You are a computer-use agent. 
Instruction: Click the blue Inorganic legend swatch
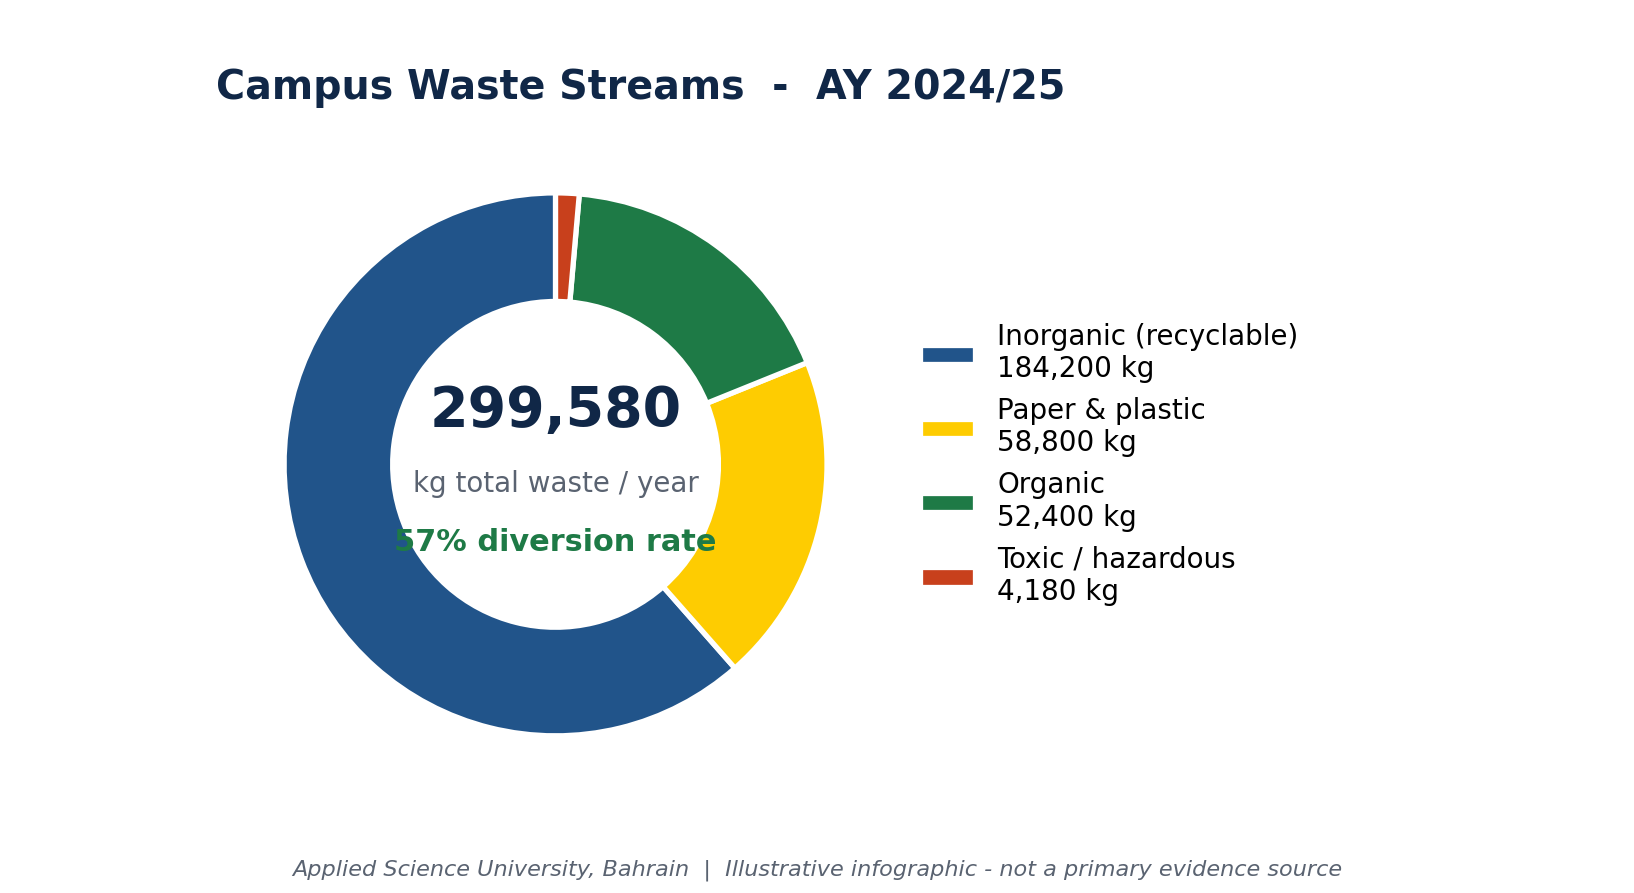(x=947, y=355)
